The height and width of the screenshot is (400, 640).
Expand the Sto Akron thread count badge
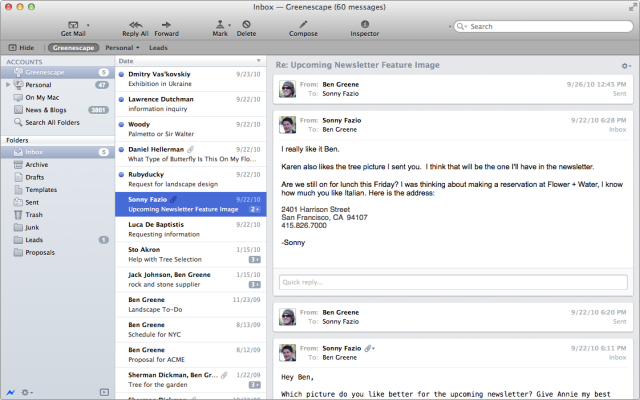tap(255, 260)
